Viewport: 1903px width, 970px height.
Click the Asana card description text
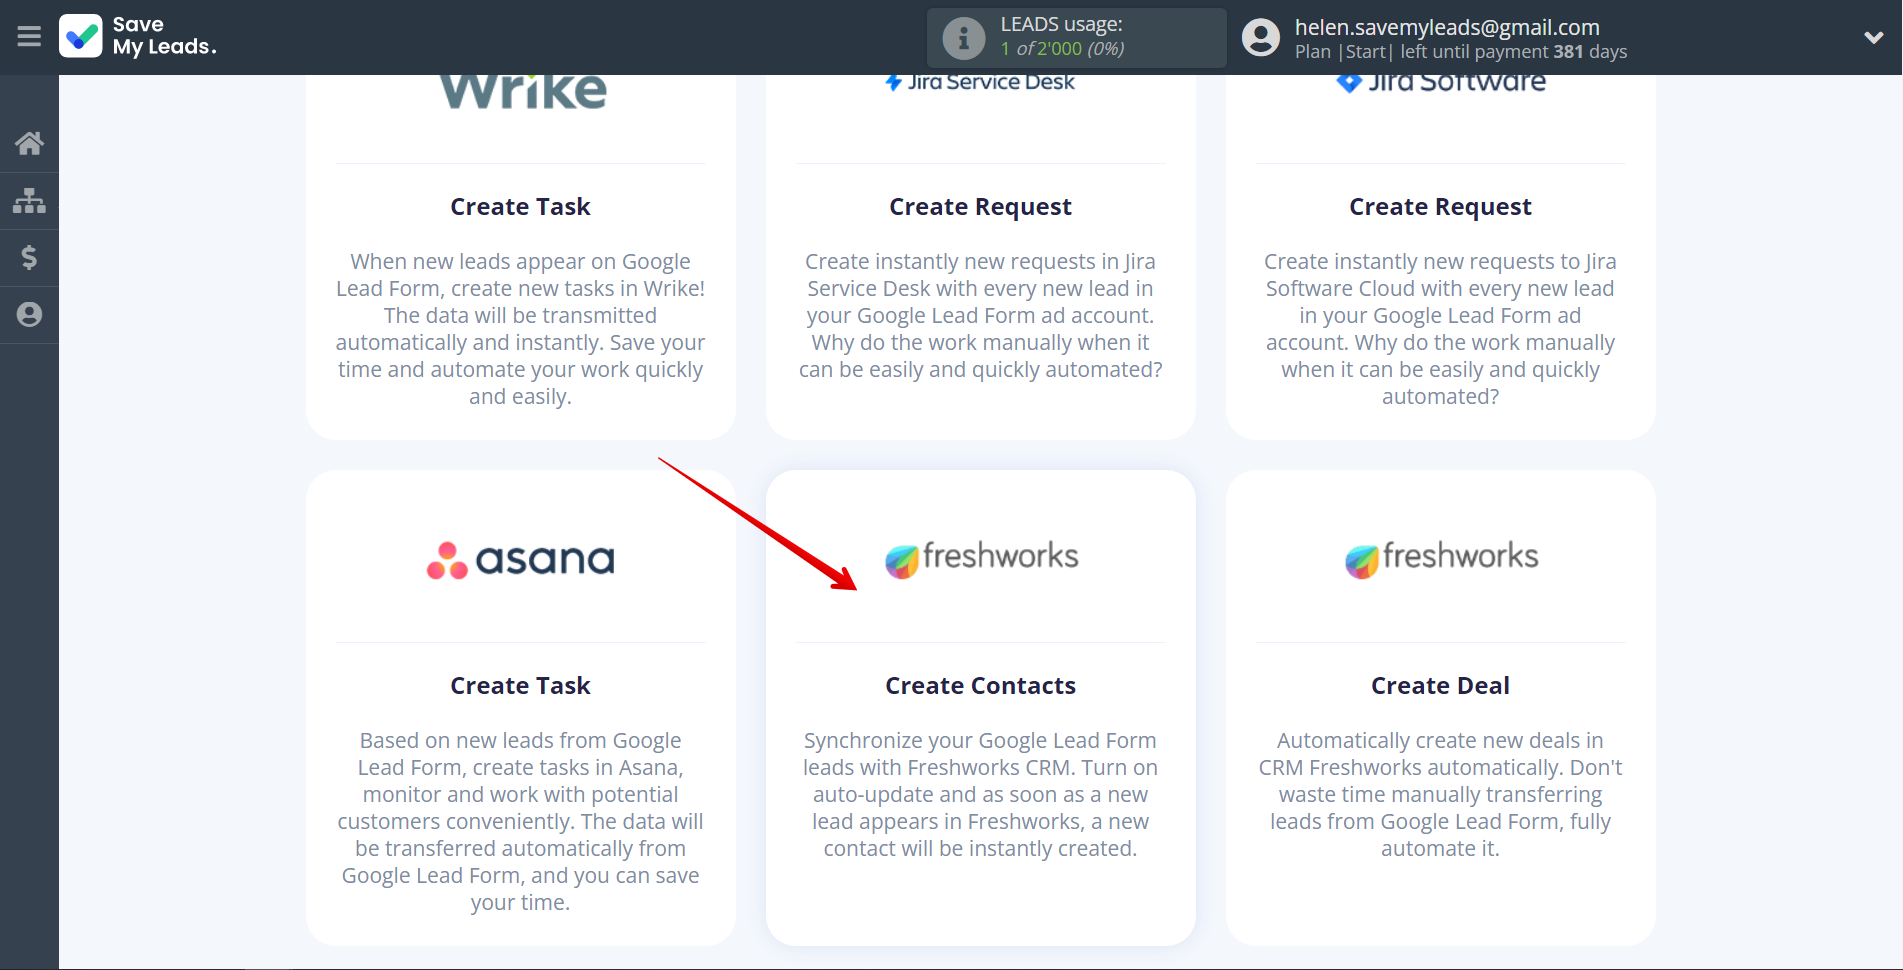tap(520, 822)
